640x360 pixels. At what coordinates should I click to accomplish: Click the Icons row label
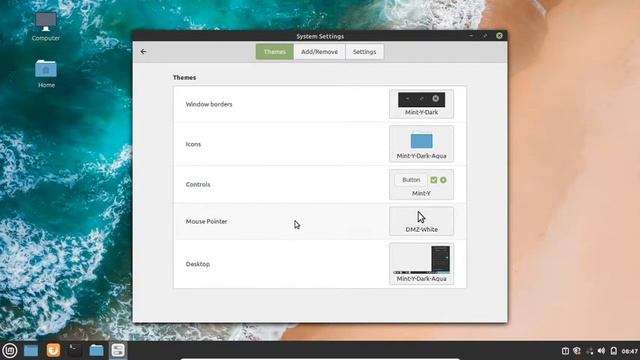pyautogui.click(x=193, y=144)
